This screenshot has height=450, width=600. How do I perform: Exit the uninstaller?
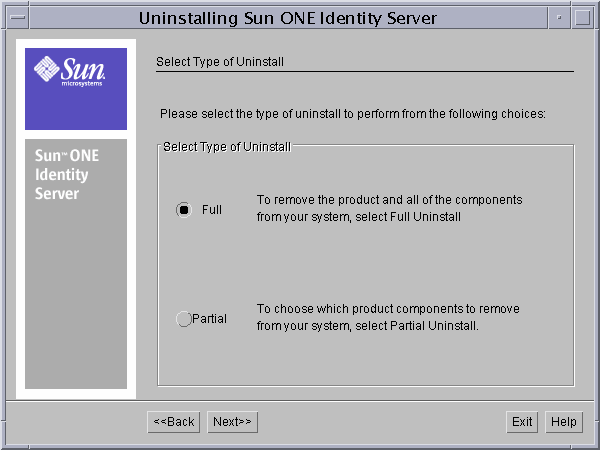pyautogui.click(x=522, y=422)
